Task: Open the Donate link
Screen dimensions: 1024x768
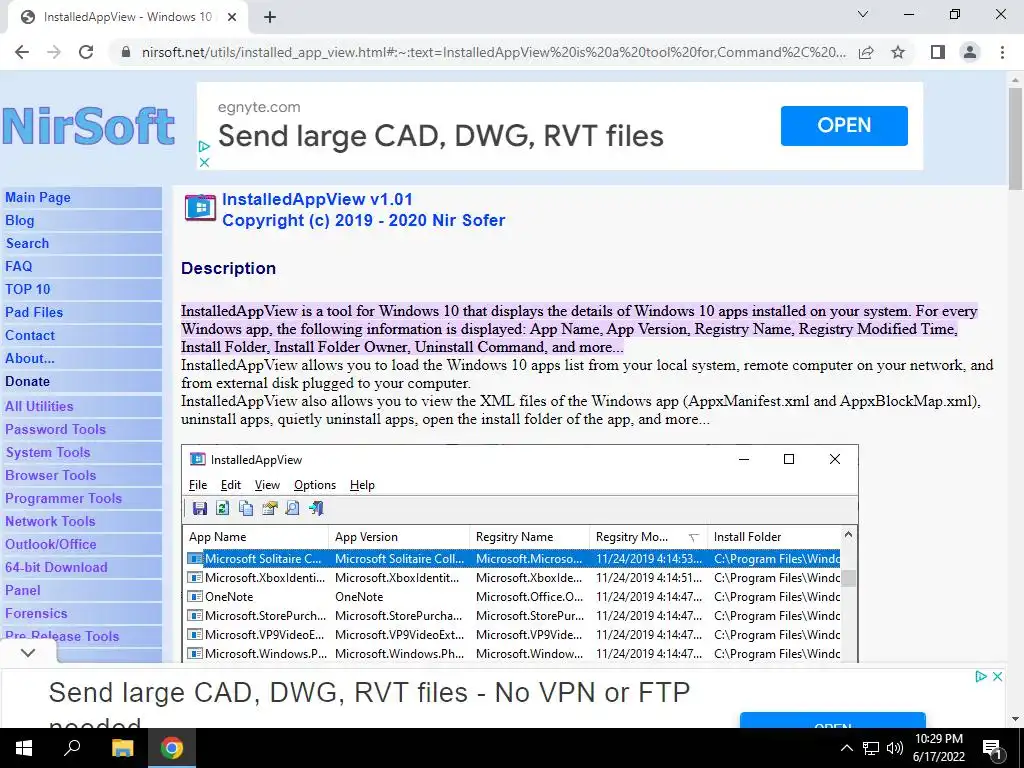Action: (x=27, y=381)
